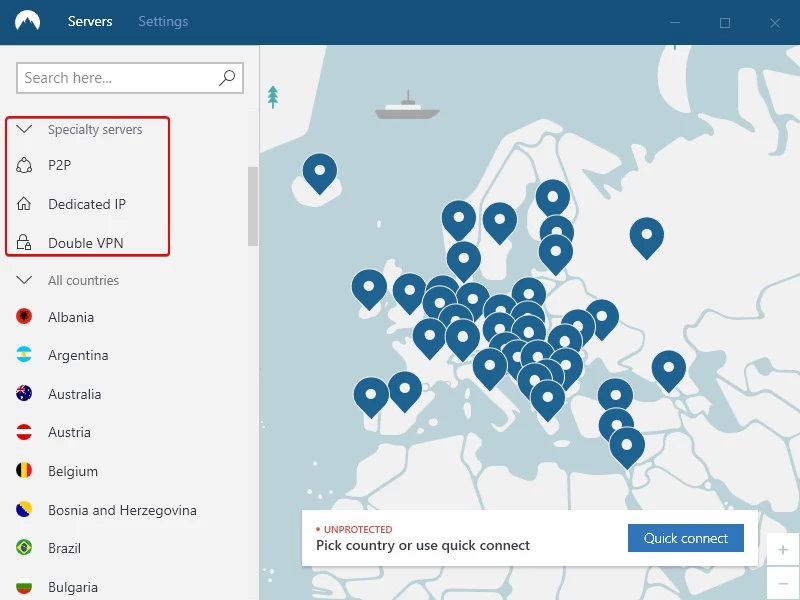Collapse the All countries list
This screenshot has width=800, height=600.
click(24, 280)
